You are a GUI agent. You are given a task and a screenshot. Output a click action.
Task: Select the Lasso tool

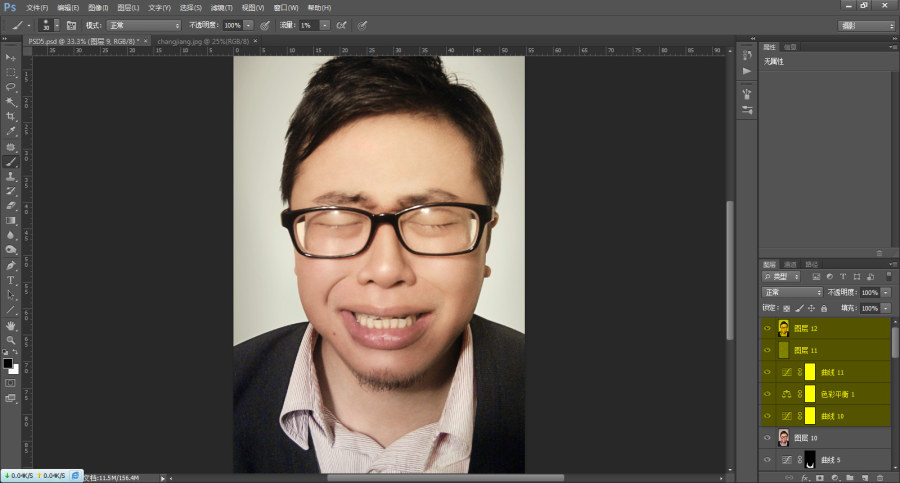[10, 87]
